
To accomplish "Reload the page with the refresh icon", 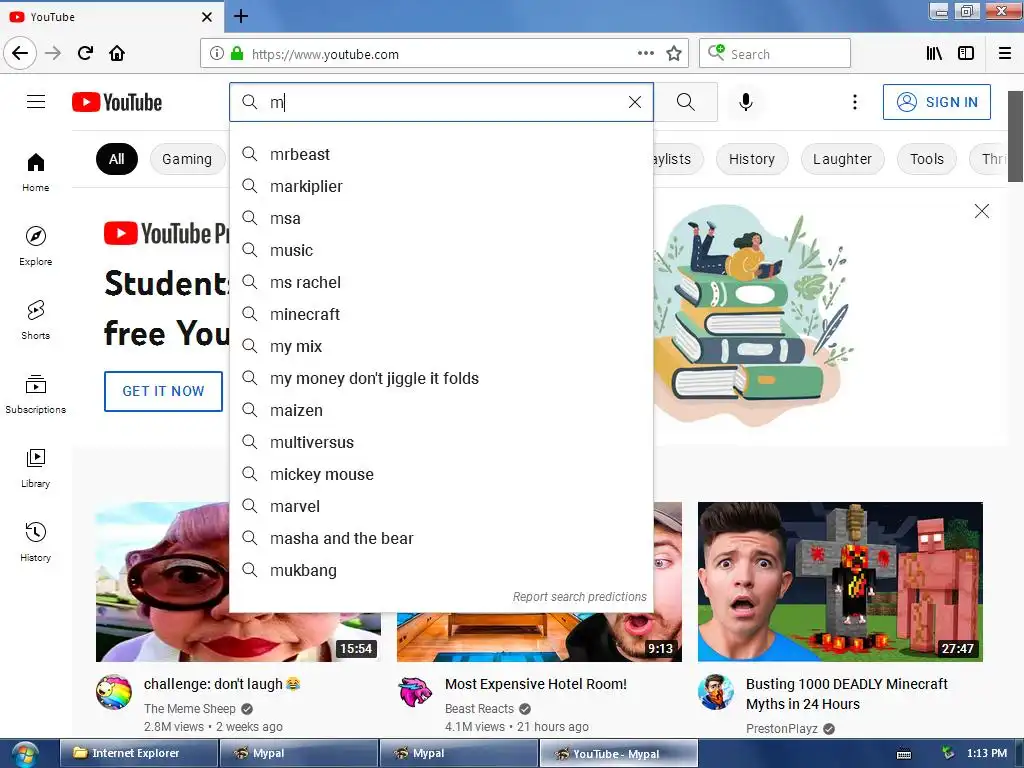I will coord(85,54).
